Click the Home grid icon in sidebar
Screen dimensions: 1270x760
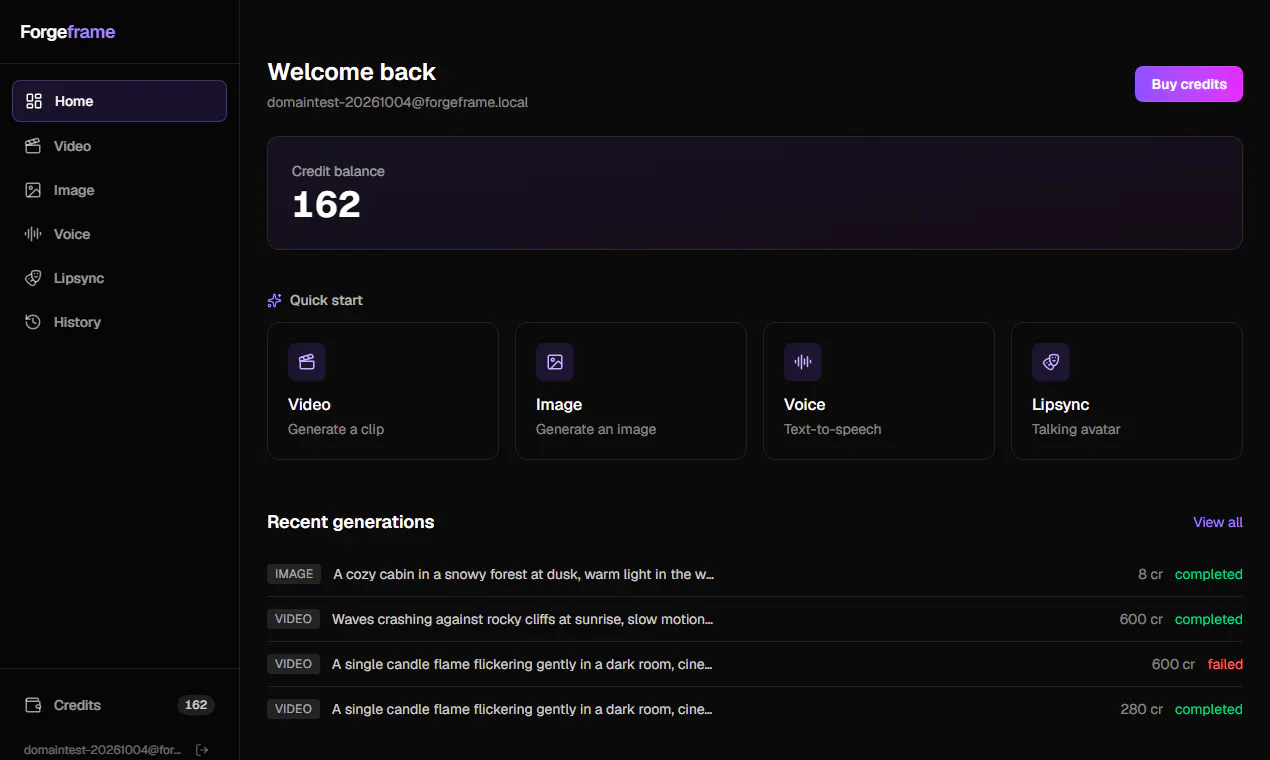[x=34, y=101]
